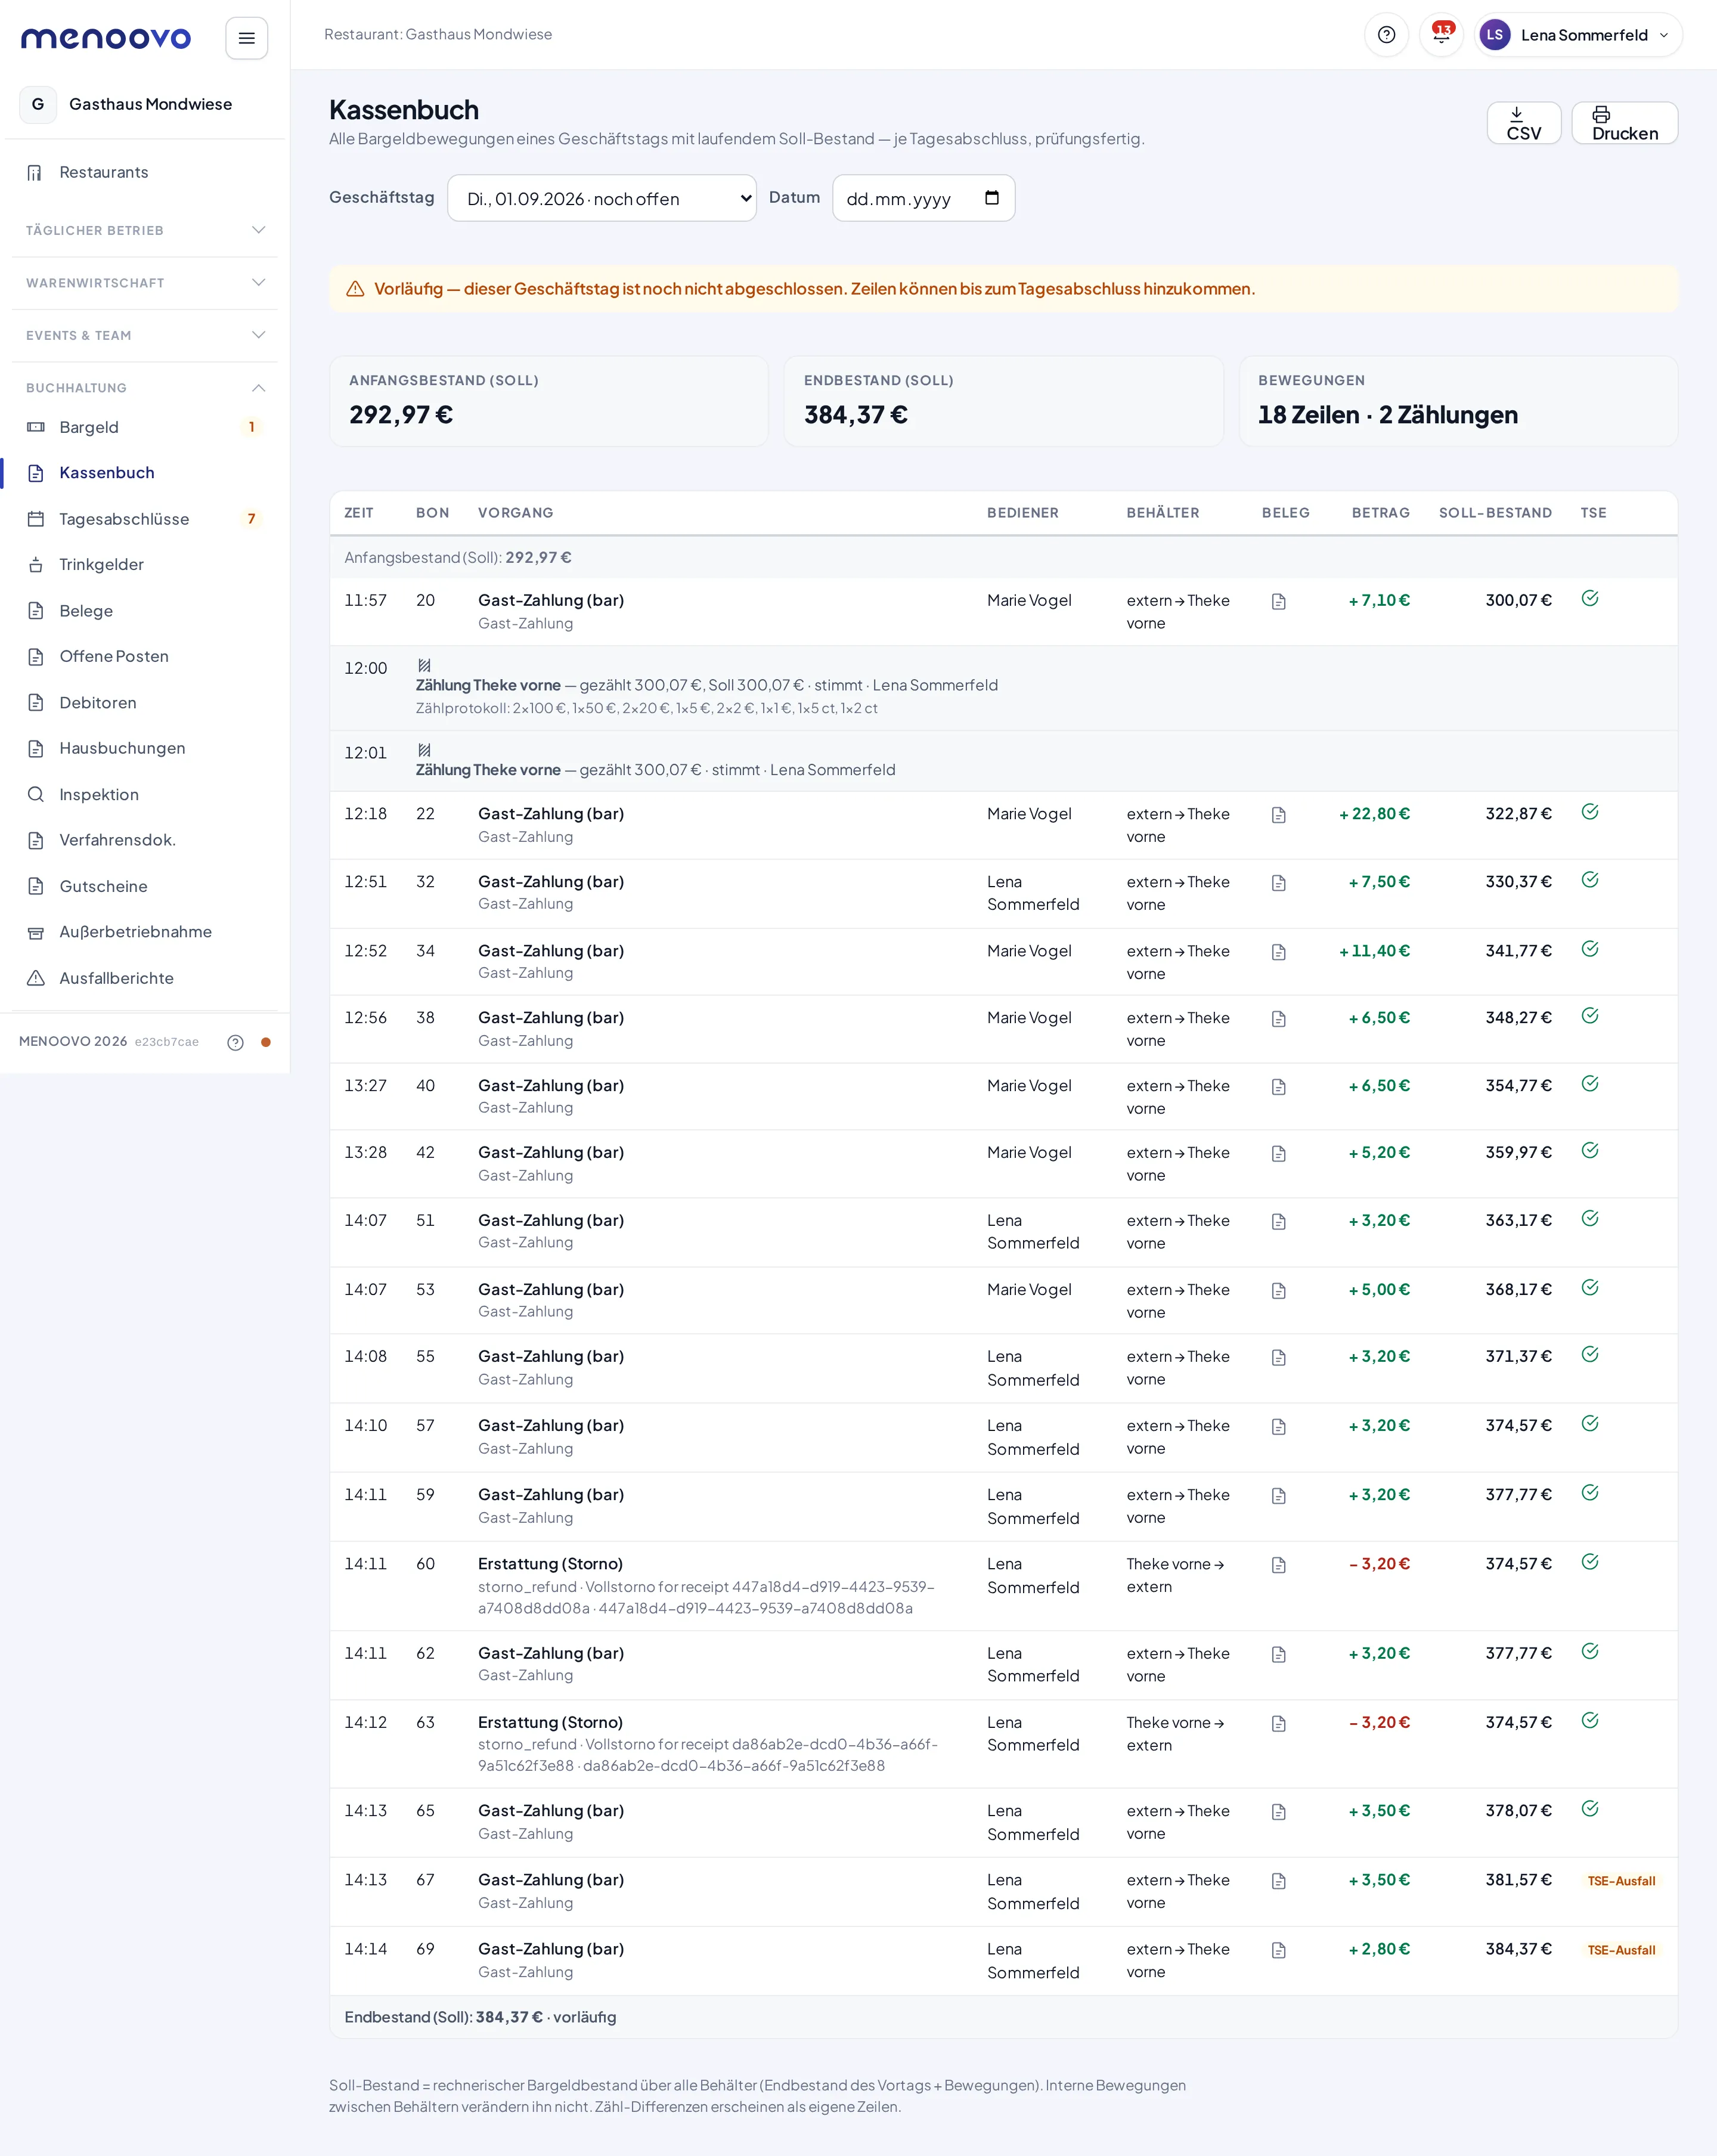Select the Gasthaus Mondwiese restaurant switcher
This screenshot has width=1717, height=2156.
click(x=145, y=104)
